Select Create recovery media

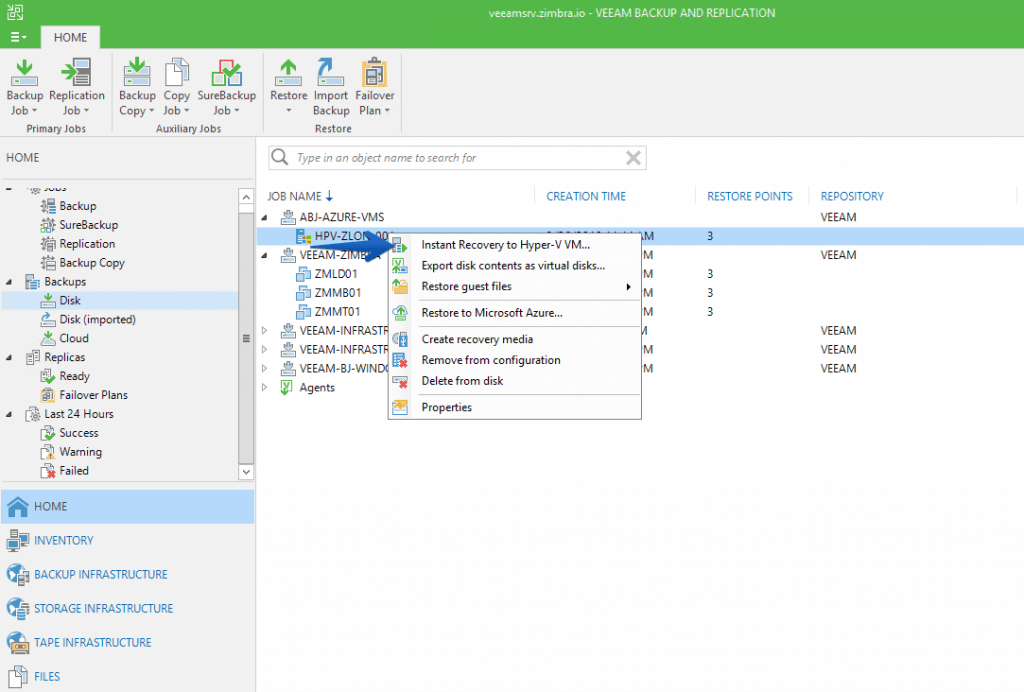pyautogui.click(x=515, y=339)
